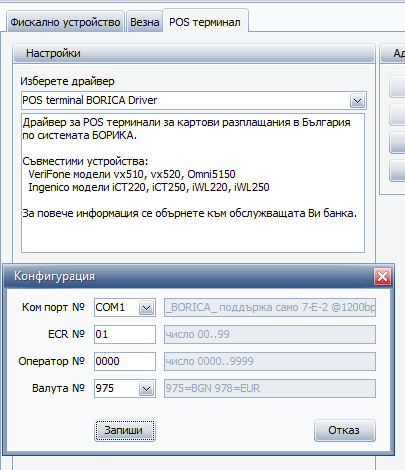The height and width of the screenshot is (470, 405).
Task: Click the VeriFone models text line
Action: point(132,174)
